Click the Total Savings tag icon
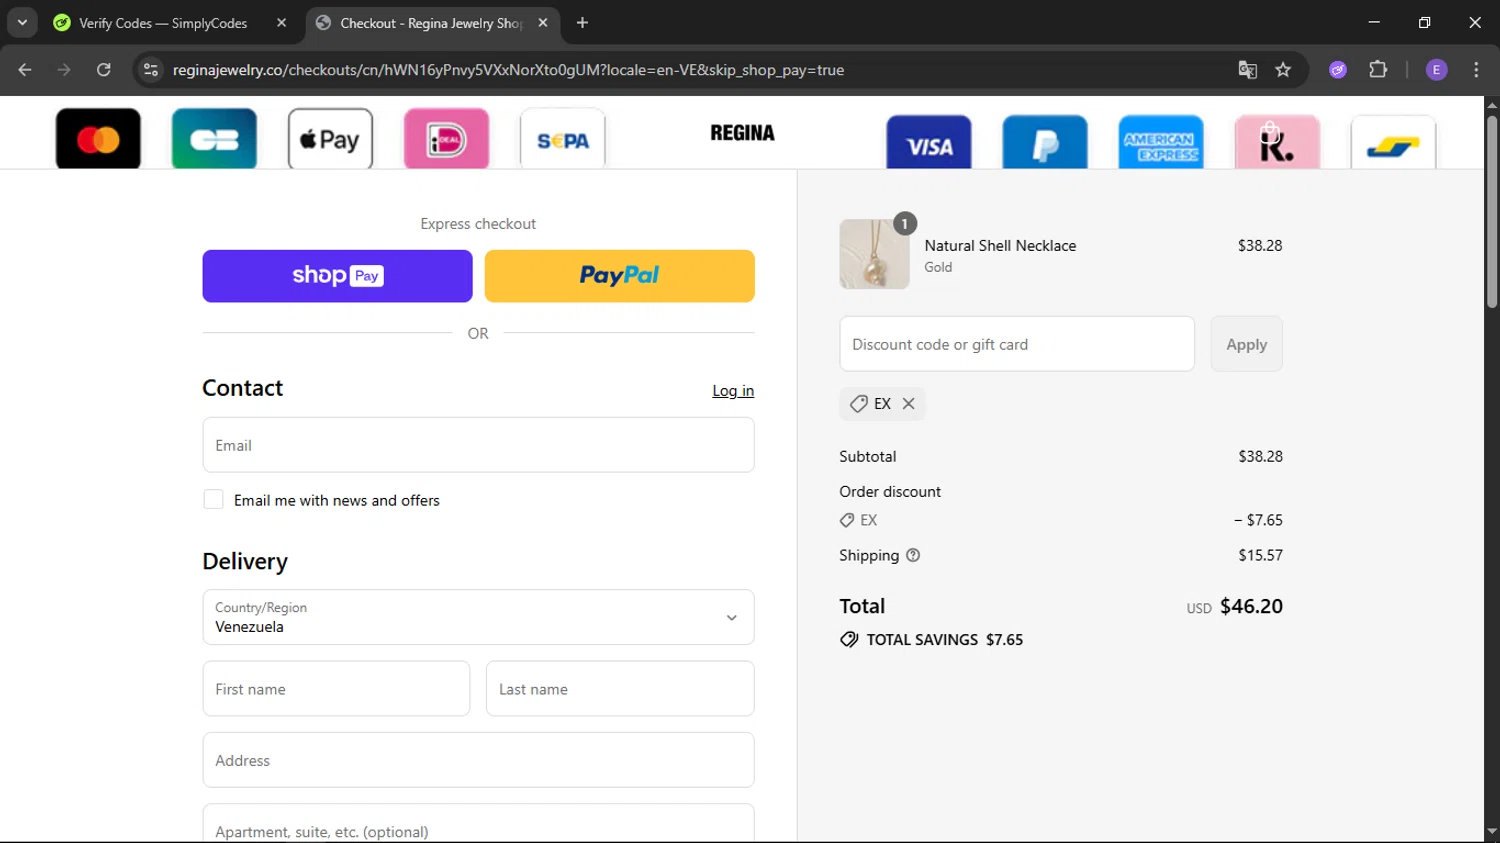 (x=849, y=640)
